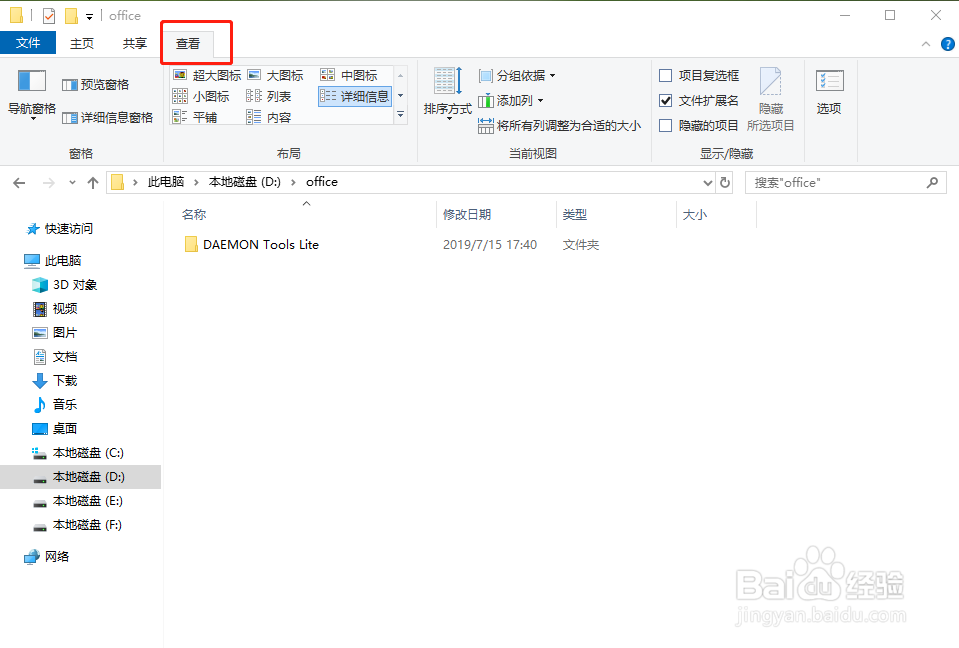The height and width of the screenshot is (648, 959).
Task: Open the 选项 folder options button
Action: 829,92
